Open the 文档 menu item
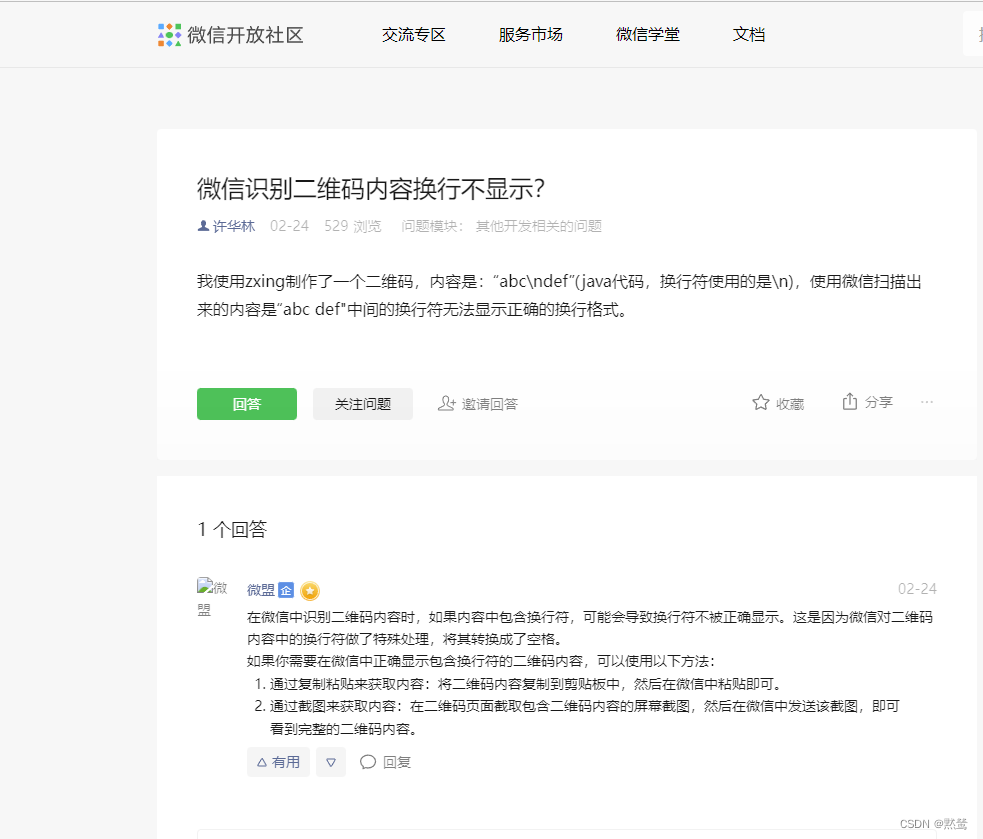The width and height of the screenshot is (983, 839). pos(749,35)
